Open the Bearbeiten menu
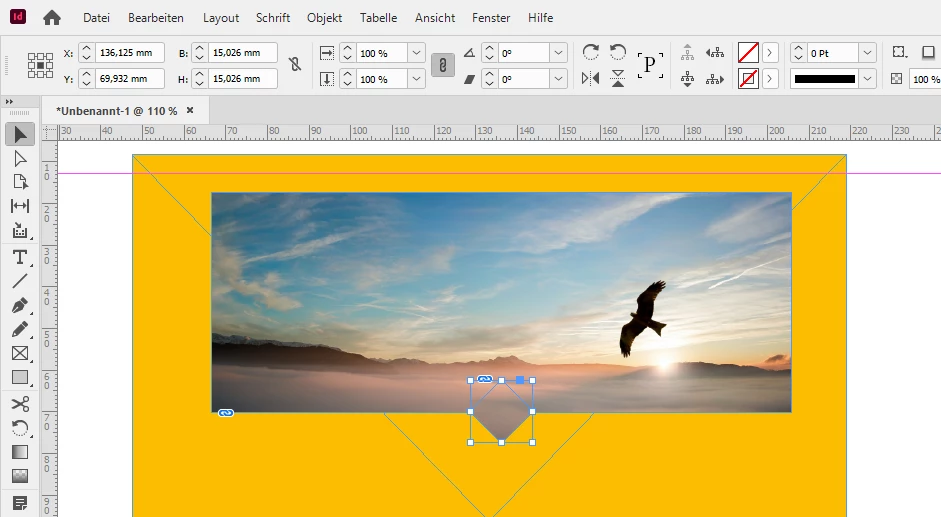This screenshot has width=941, height=517. pyautogui.click(x=156, y=18)
